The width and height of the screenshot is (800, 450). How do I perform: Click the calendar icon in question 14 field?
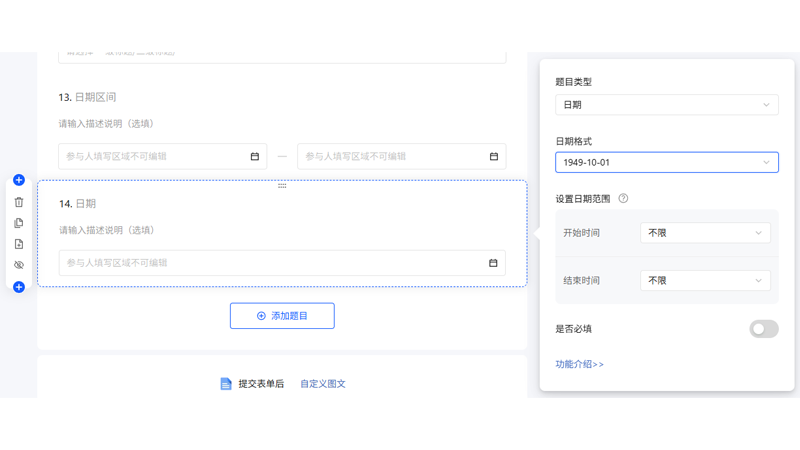(x=493, y=263)
